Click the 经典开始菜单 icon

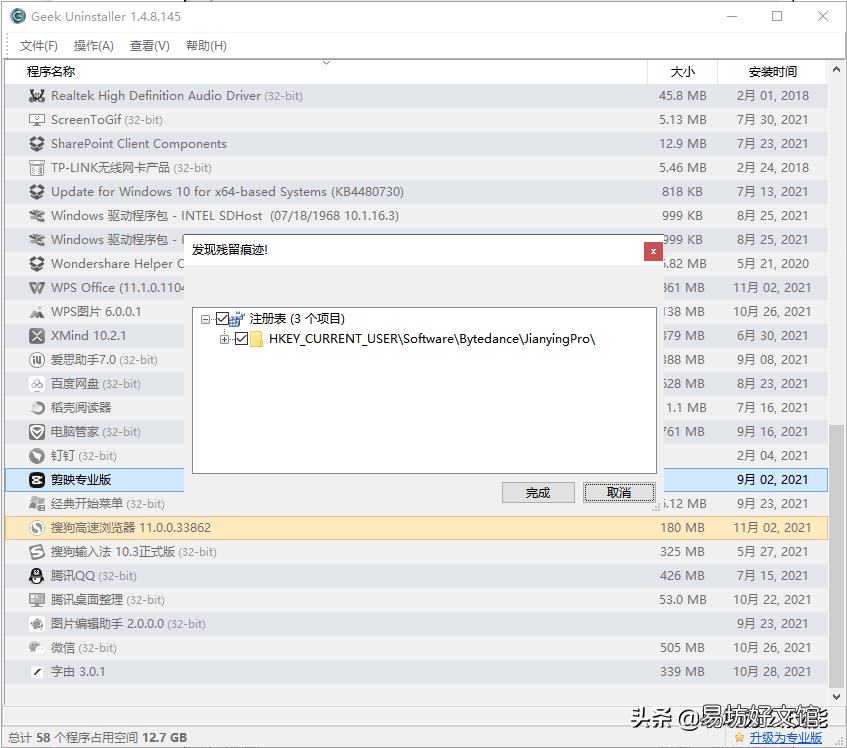tap(37, 504)
